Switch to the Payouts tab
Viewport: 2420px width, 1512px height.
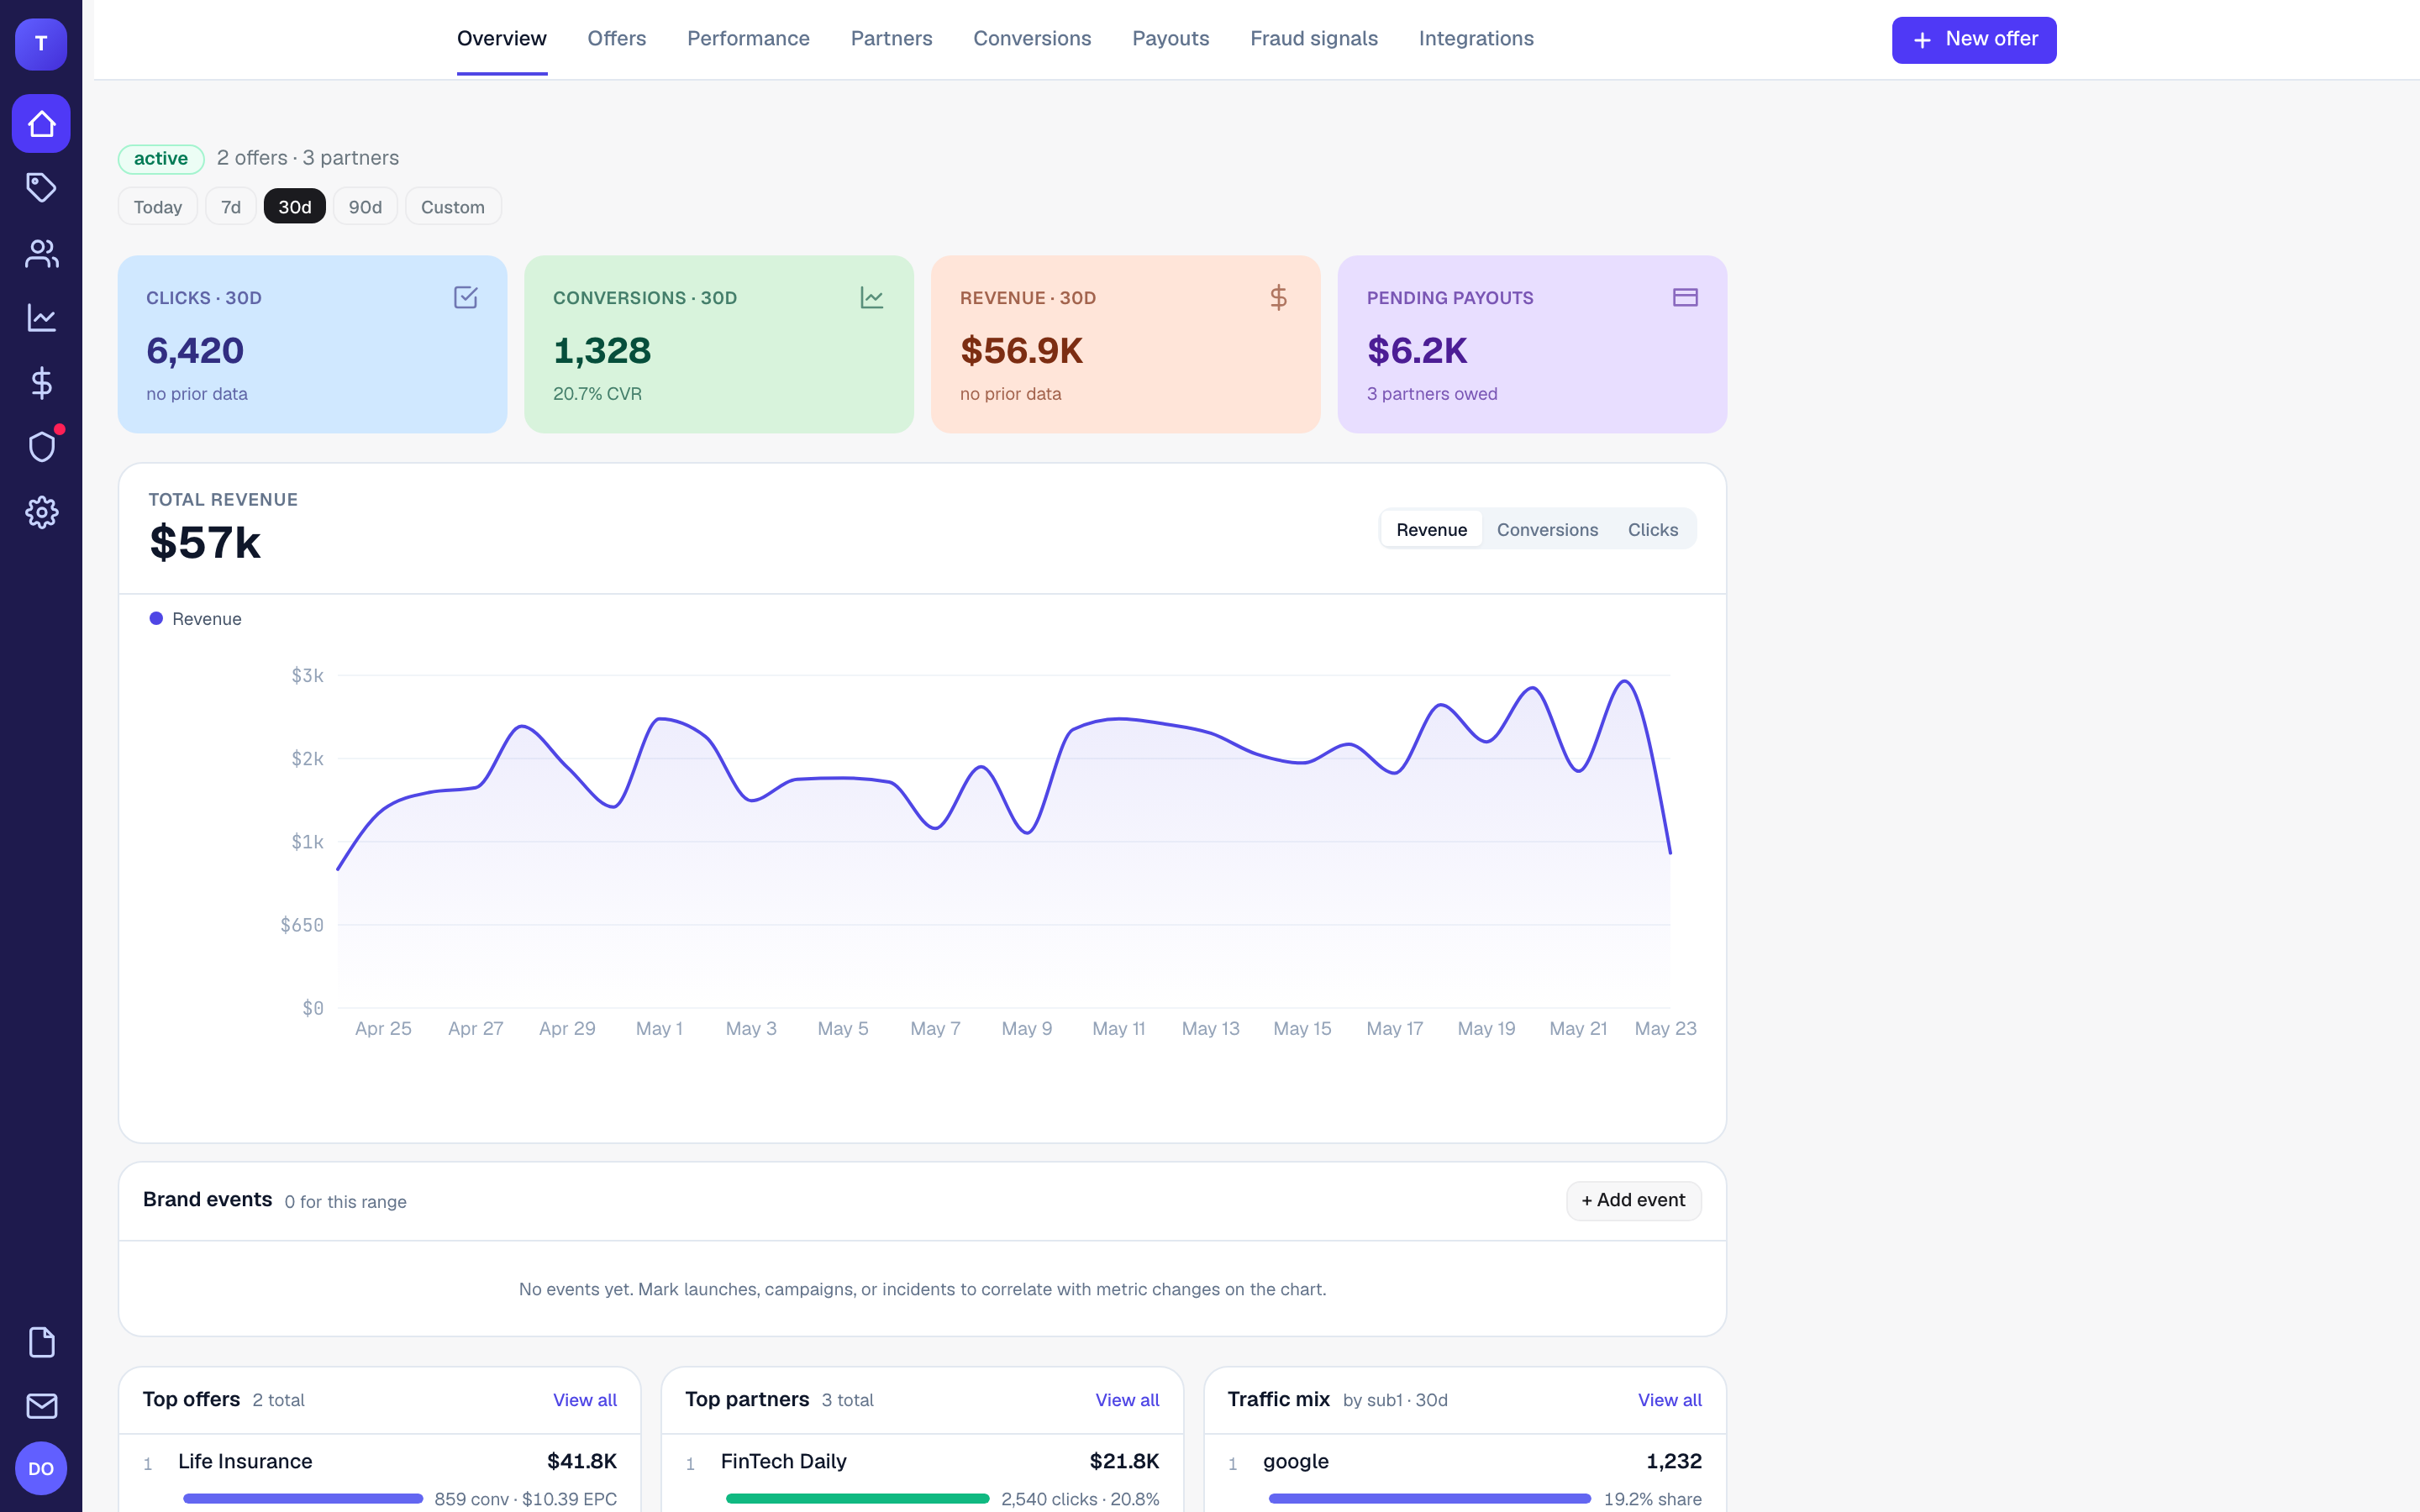point(1171,39)
